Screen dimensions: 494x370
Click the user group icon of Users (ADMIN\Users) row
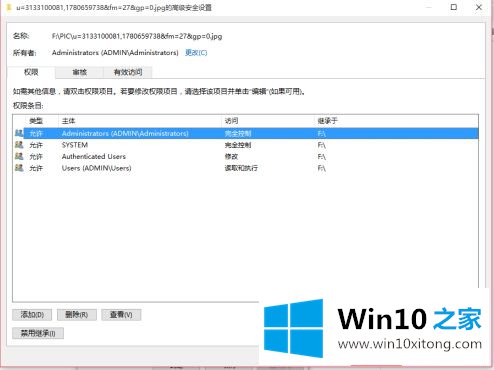coord(19,168)
